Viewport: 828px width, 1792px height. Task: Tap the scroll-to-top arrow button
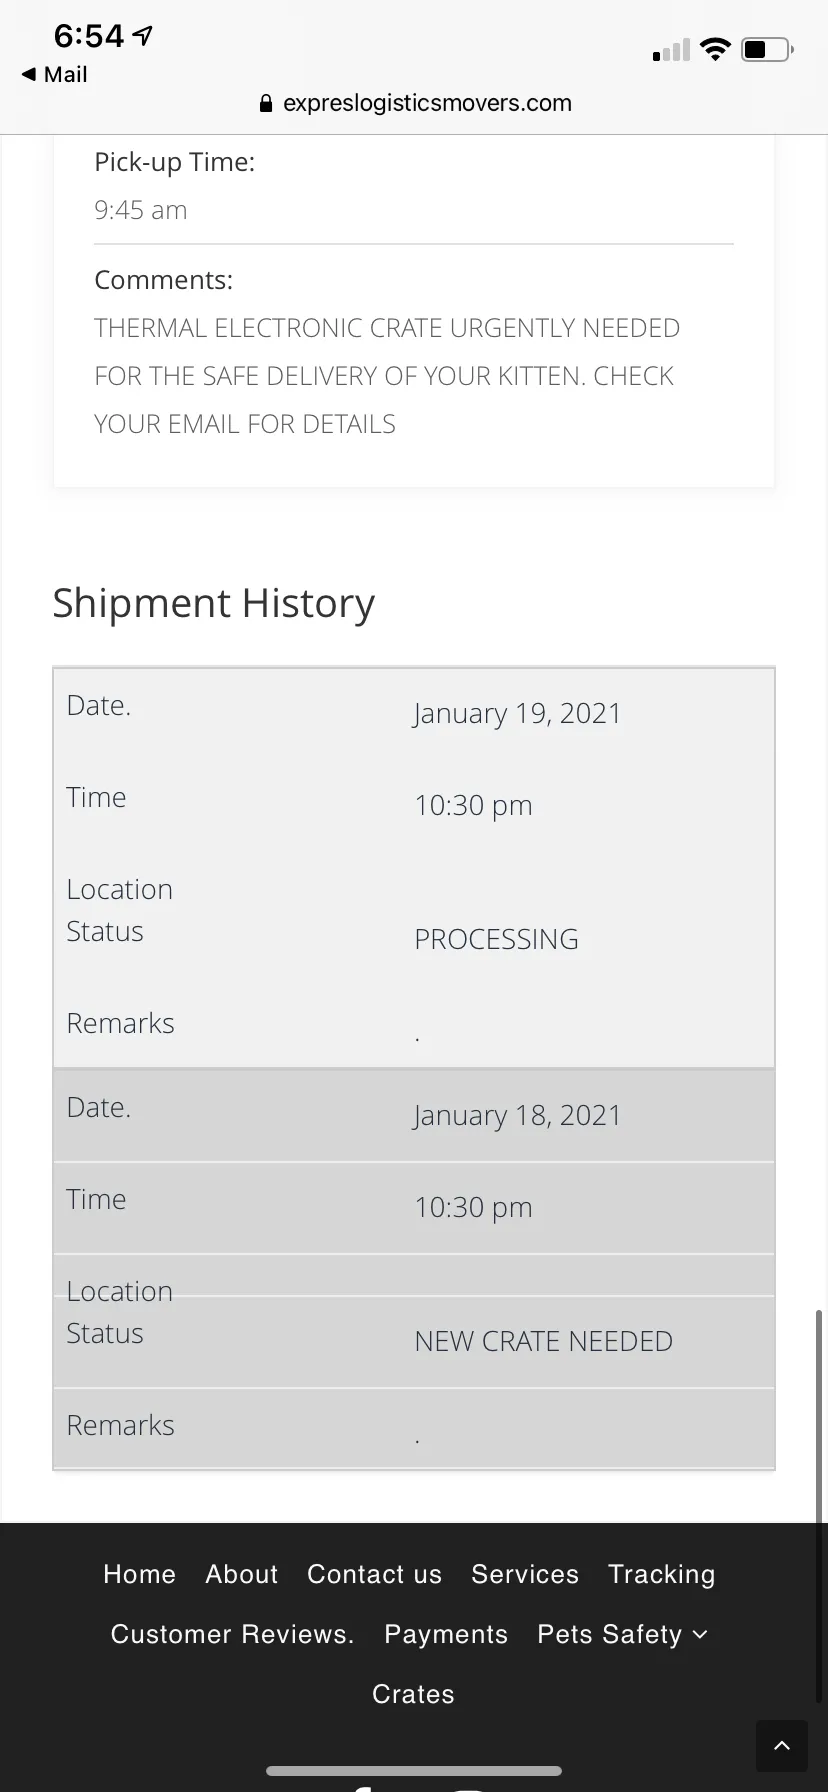click(x=782, y=1745)
